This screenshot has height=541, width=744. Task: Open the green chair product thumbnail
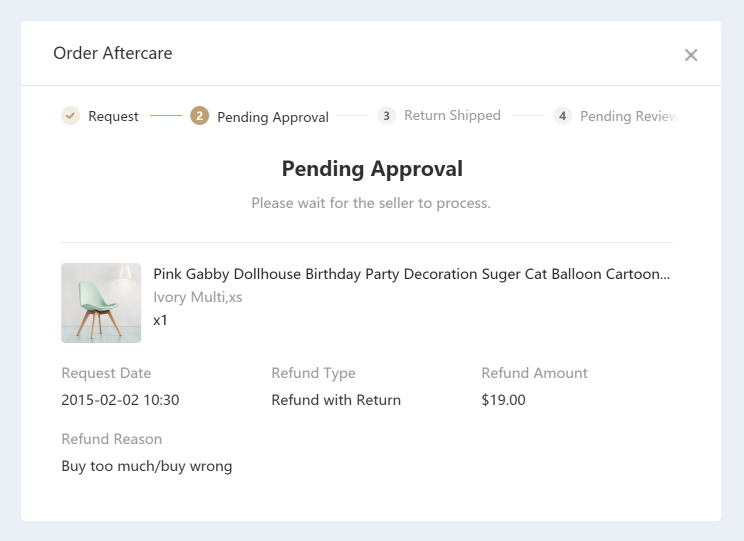pos(101,303)
